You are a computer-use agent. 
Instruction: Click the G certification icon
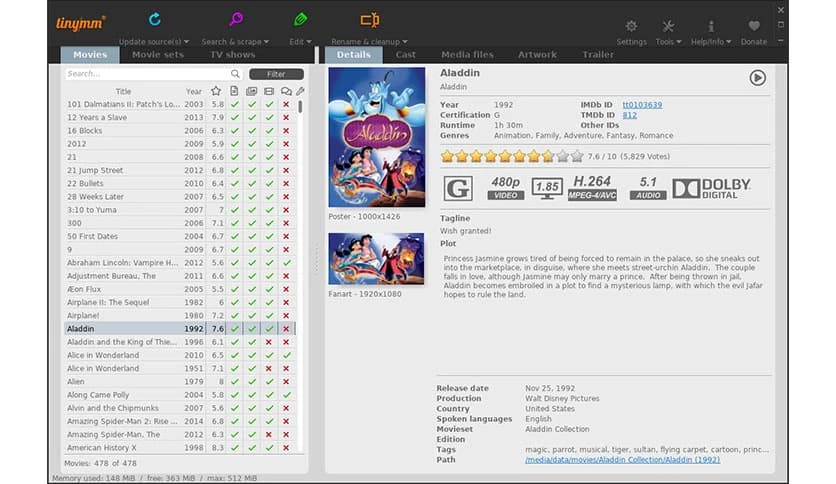point(458,188)
